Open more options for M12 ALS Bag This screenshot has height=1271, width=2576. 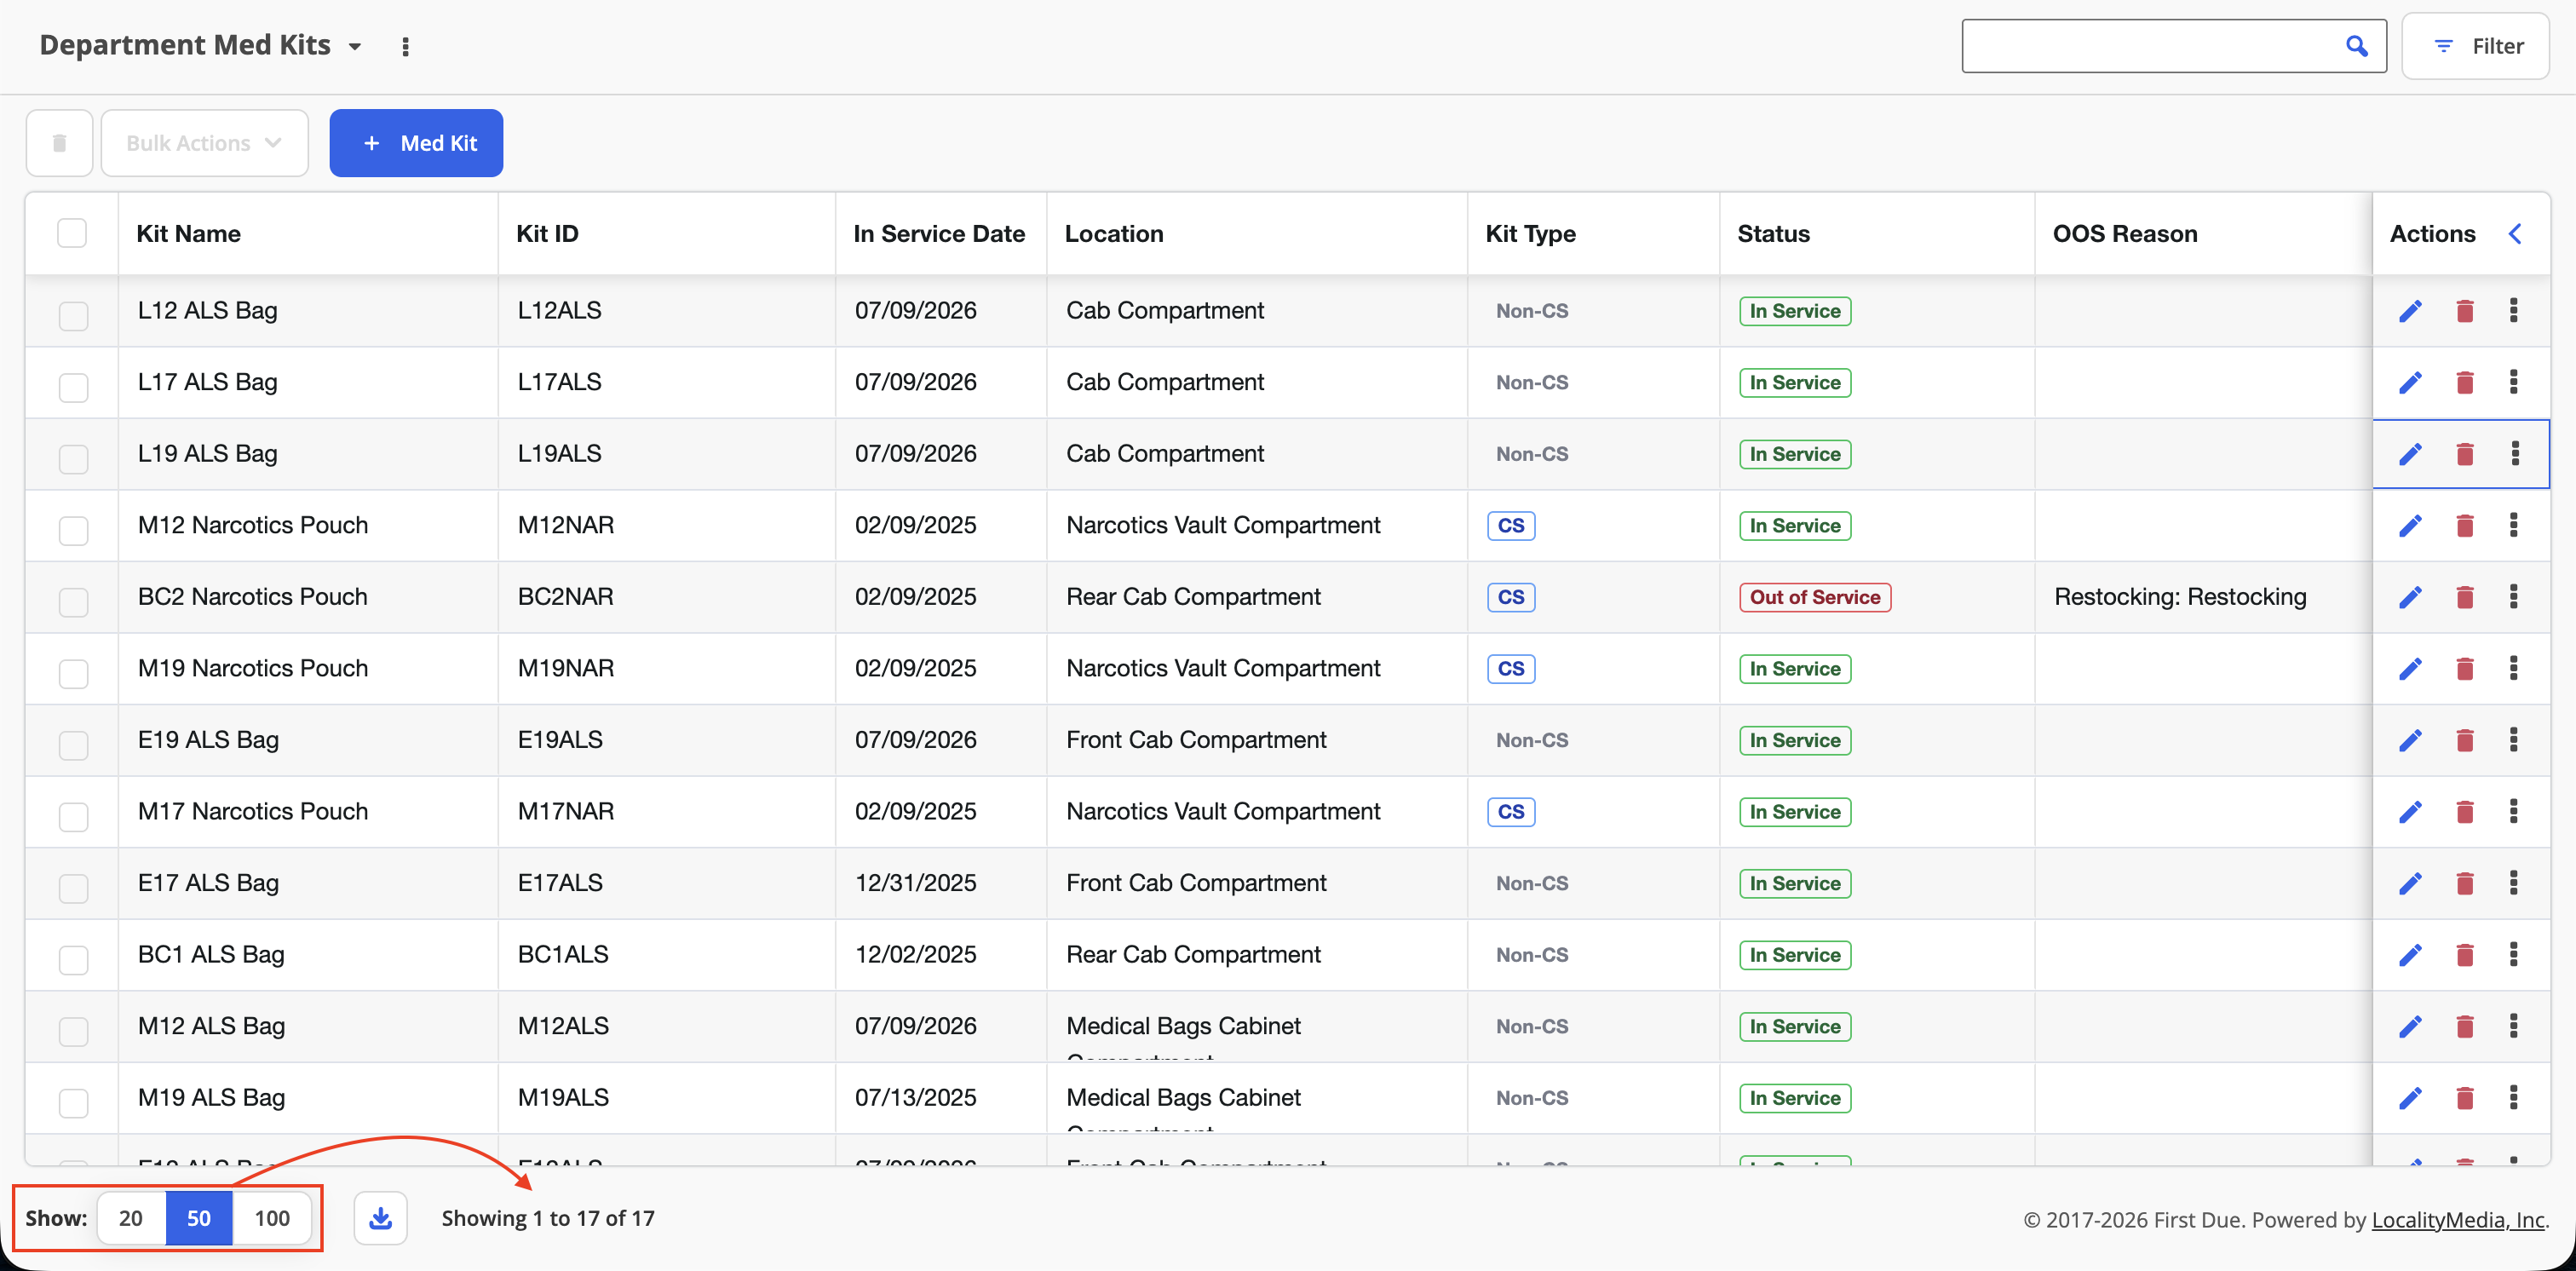2514,1026
